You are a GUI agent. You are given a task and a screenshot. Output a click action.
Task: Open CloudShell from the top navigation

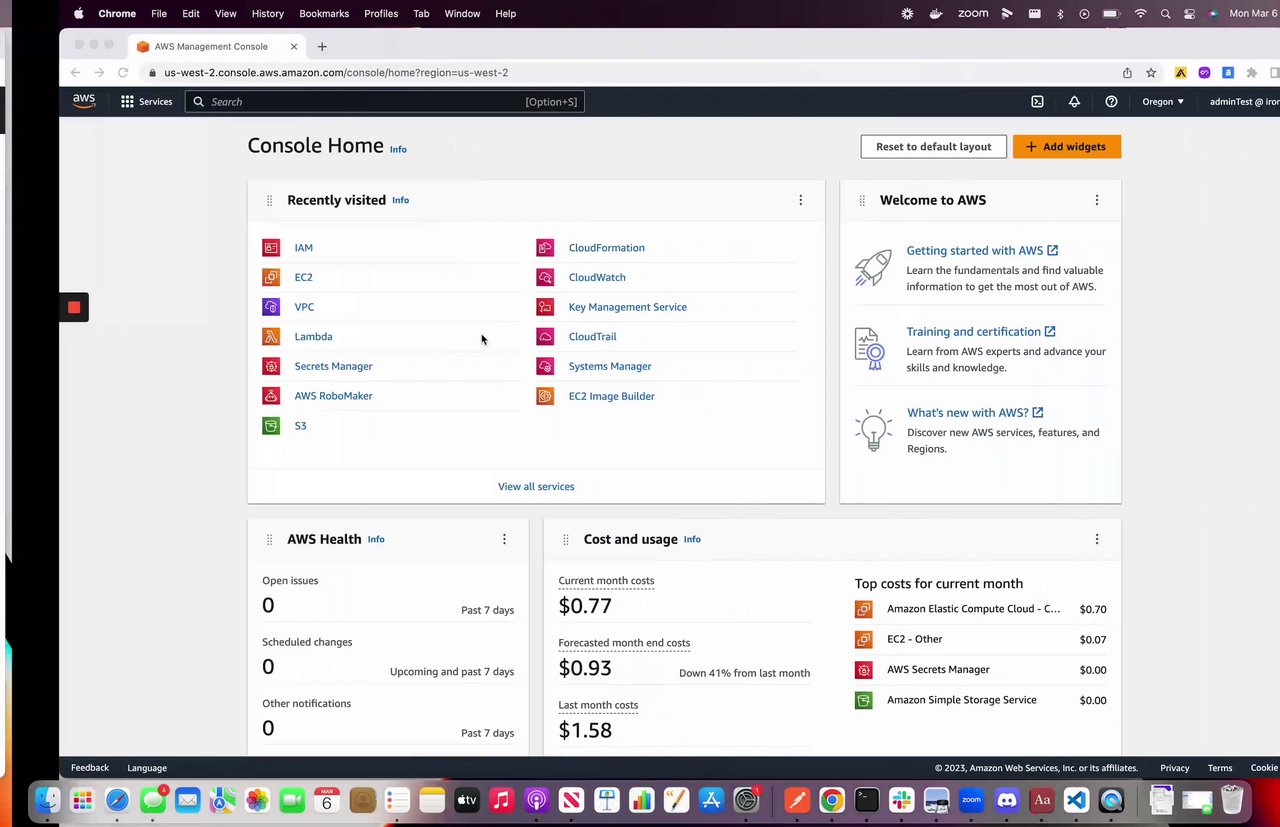(1038, 101)
